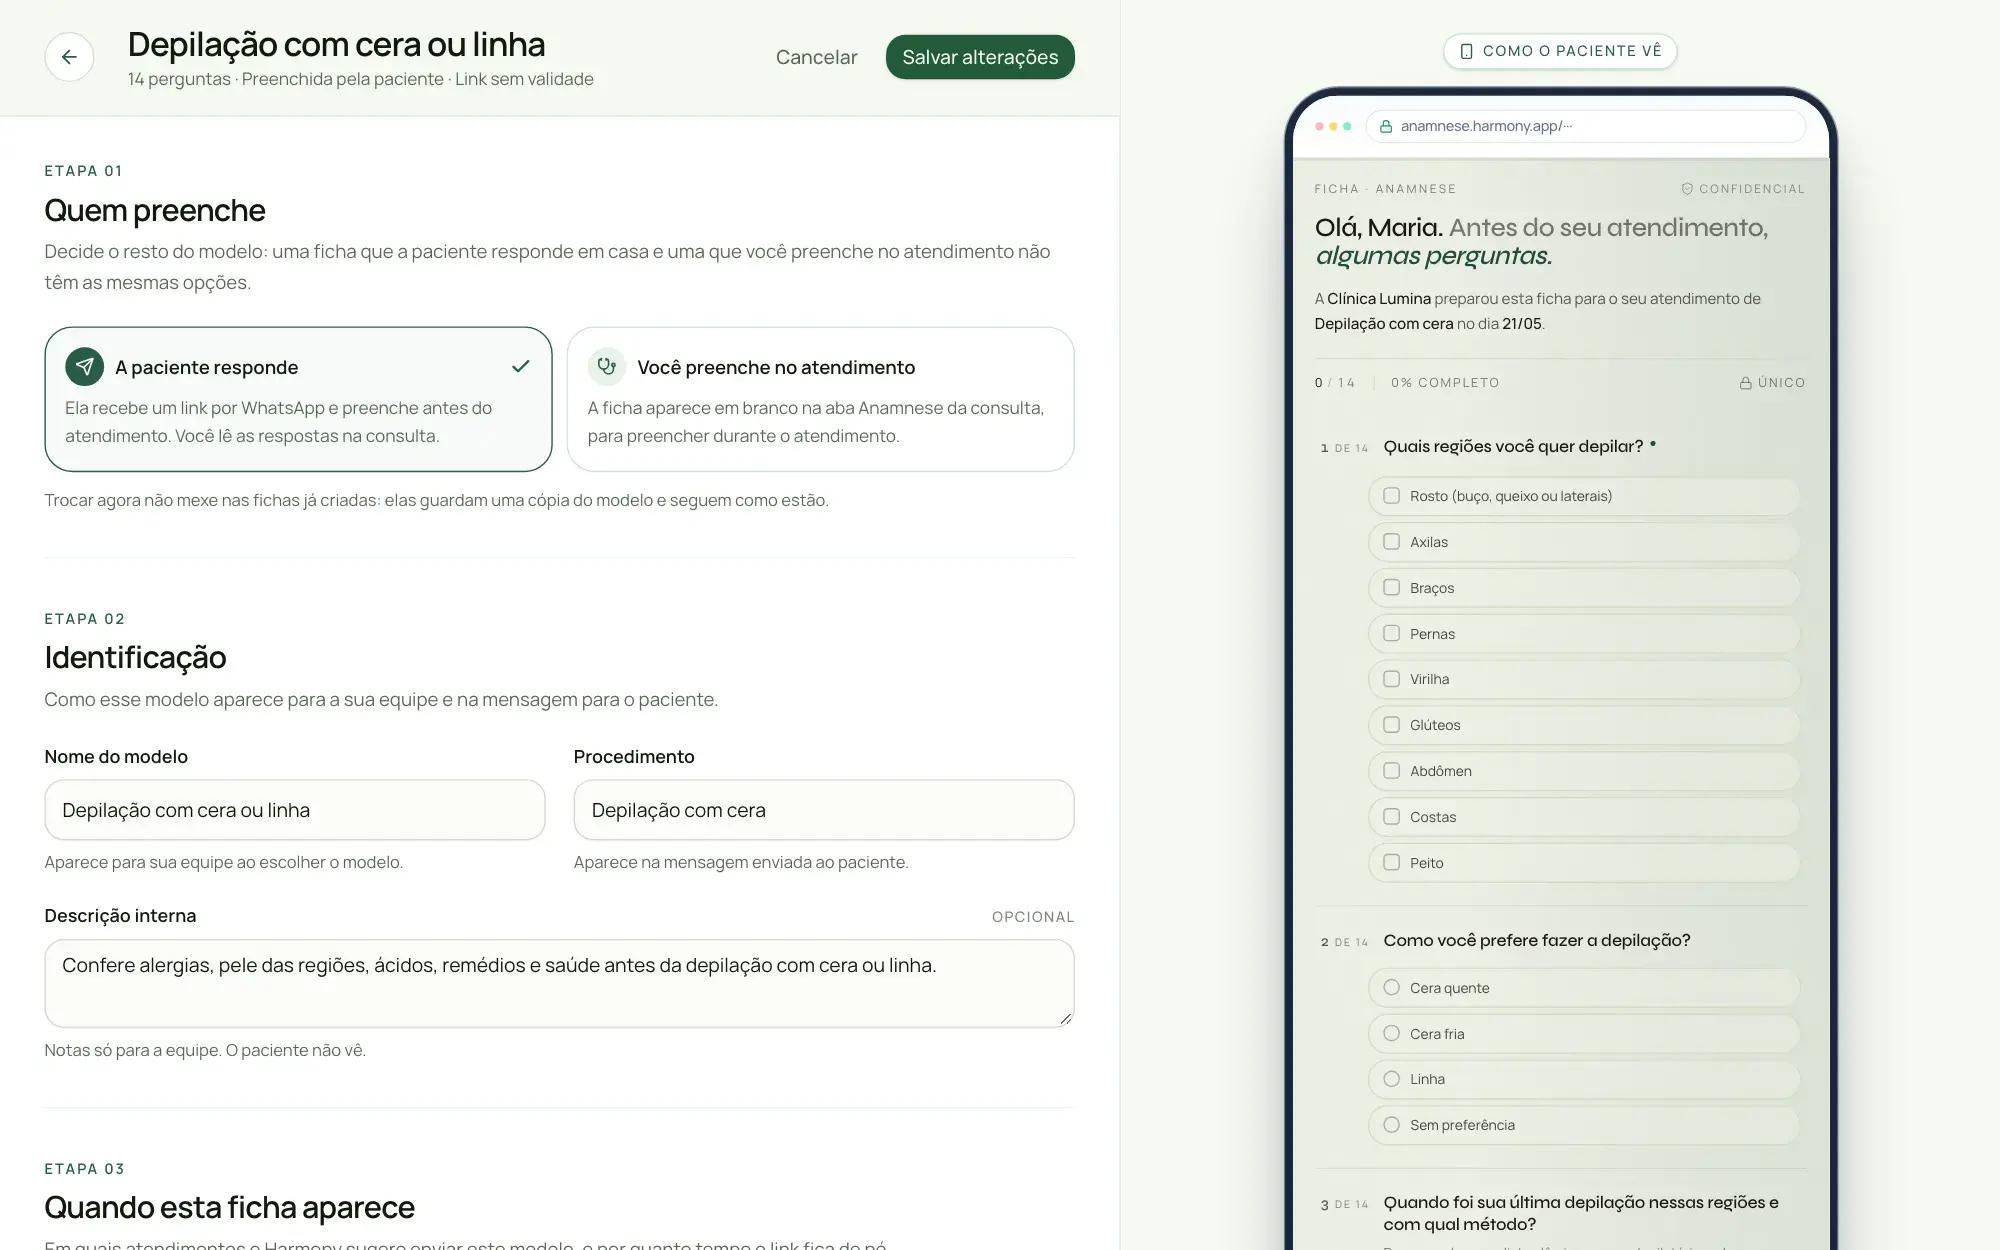Viewport: 2000px width, 1250px height.
Task: Click question 'Como você prefere fazer a depilação?'
Action: click(x=1537, y=940)
